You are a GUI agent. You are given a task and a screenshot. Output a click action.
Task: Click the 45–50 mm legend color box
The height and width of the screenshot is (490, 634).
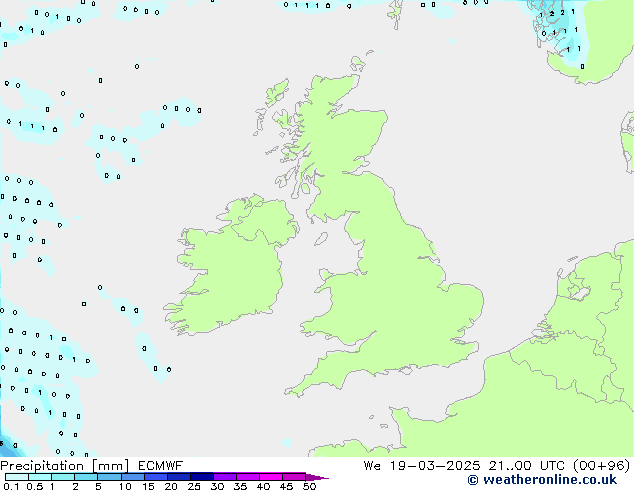294,477
